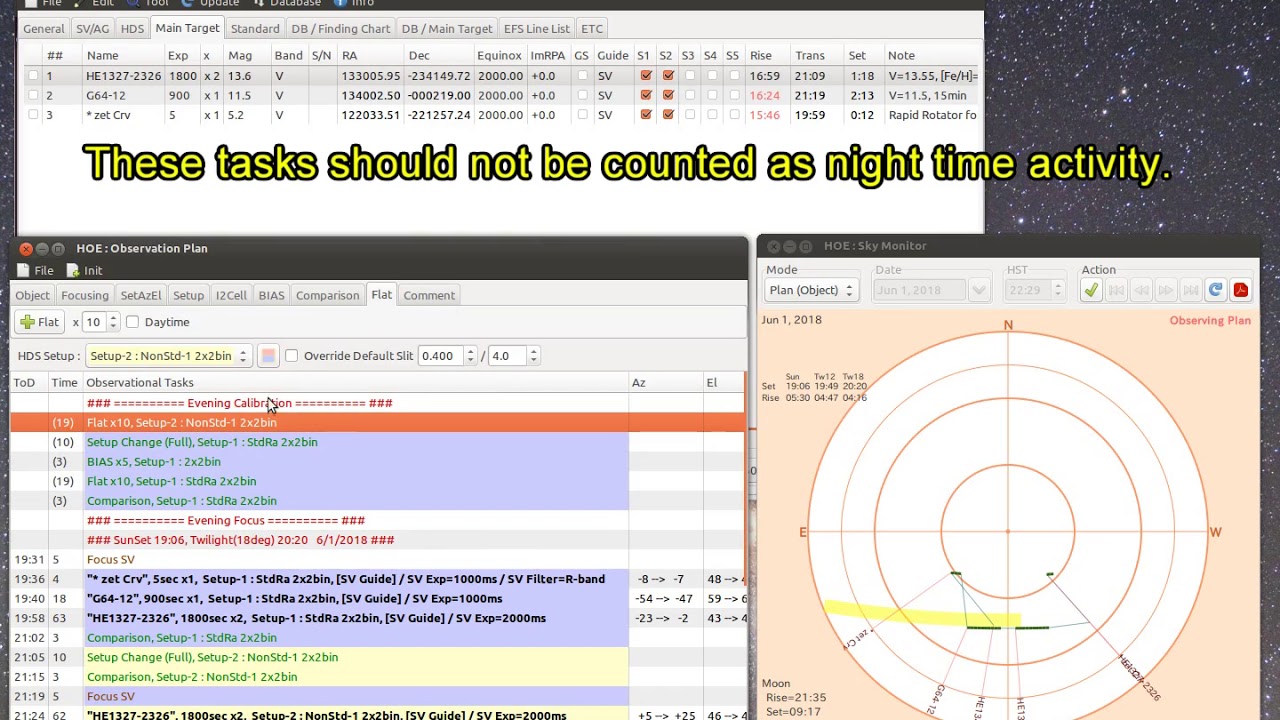Close the Observation Plan window
The width and height of the screenshot is (1280, 720).
[x=26, y=248]
